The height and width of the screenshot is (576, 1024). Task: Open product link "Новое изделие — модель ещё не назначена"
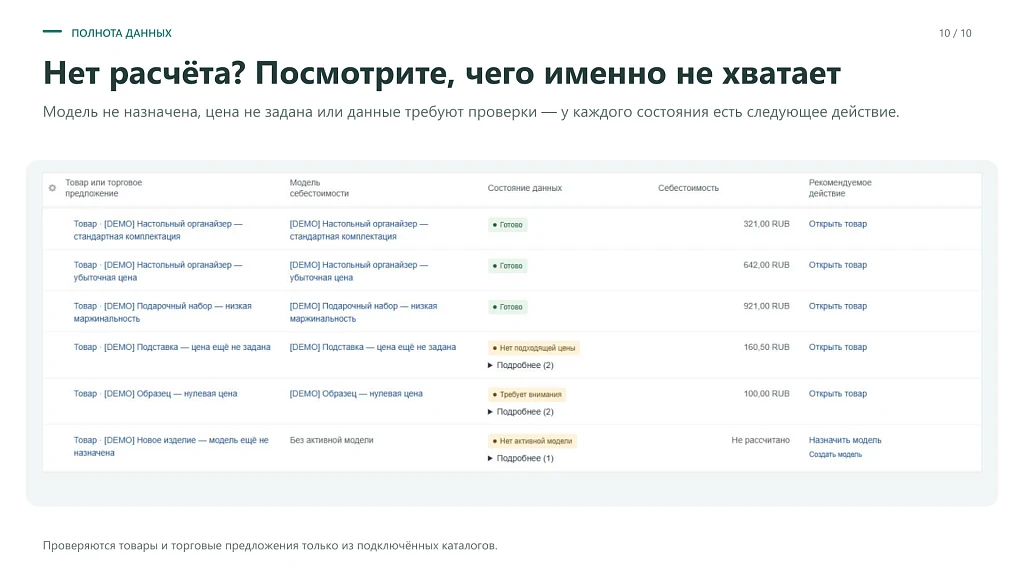coord(171,446)
